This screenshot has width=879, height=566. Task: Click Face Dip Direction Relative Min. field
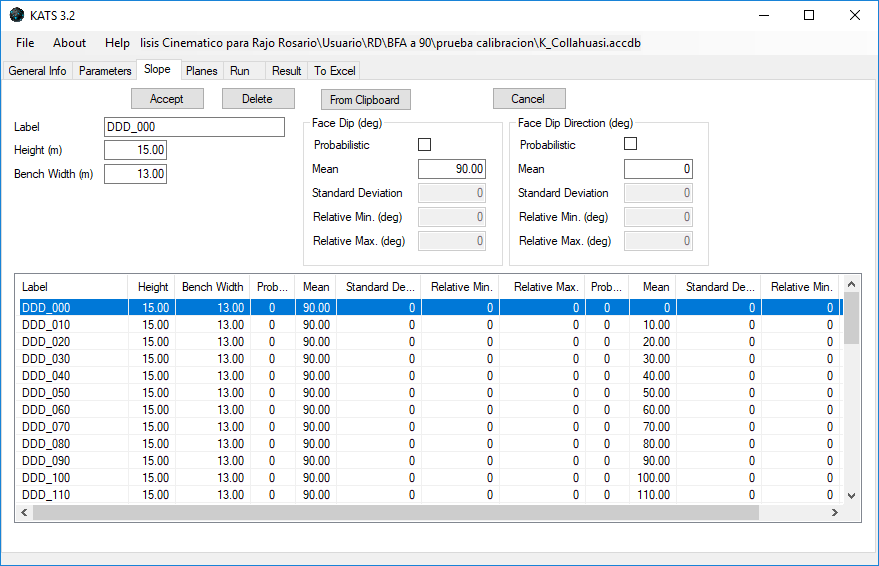[x=658, y=217]
